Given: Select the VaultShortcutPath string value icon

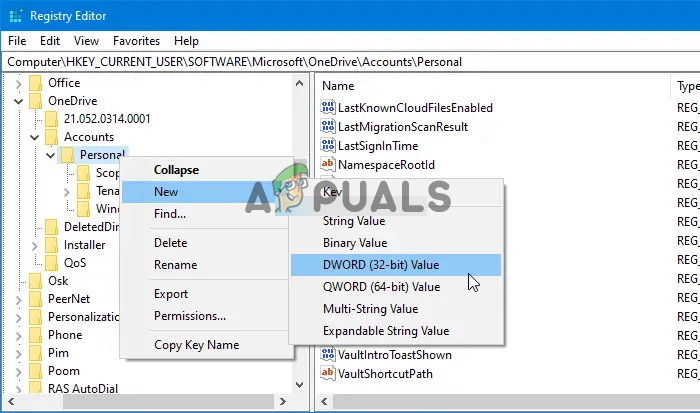Looking at the screenshot, I should coord(328,373).
